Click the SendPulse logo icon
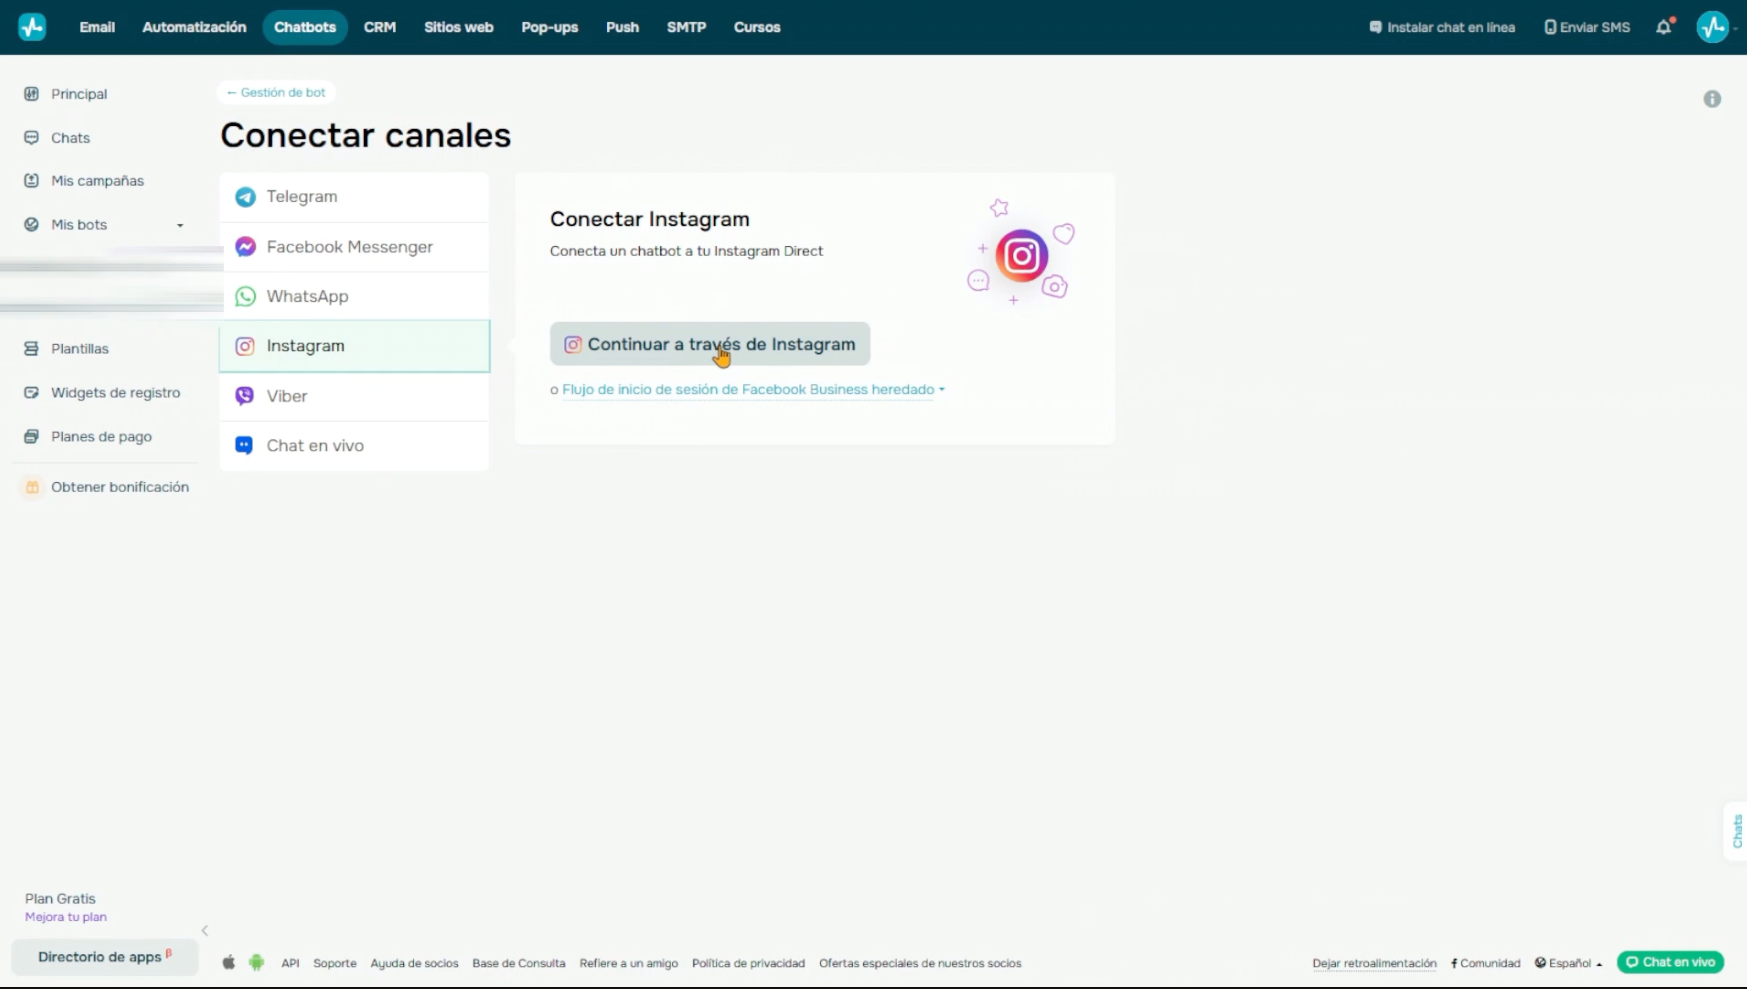The width and height of the screenshot is (1747, 989). click(x=32, y=27)
